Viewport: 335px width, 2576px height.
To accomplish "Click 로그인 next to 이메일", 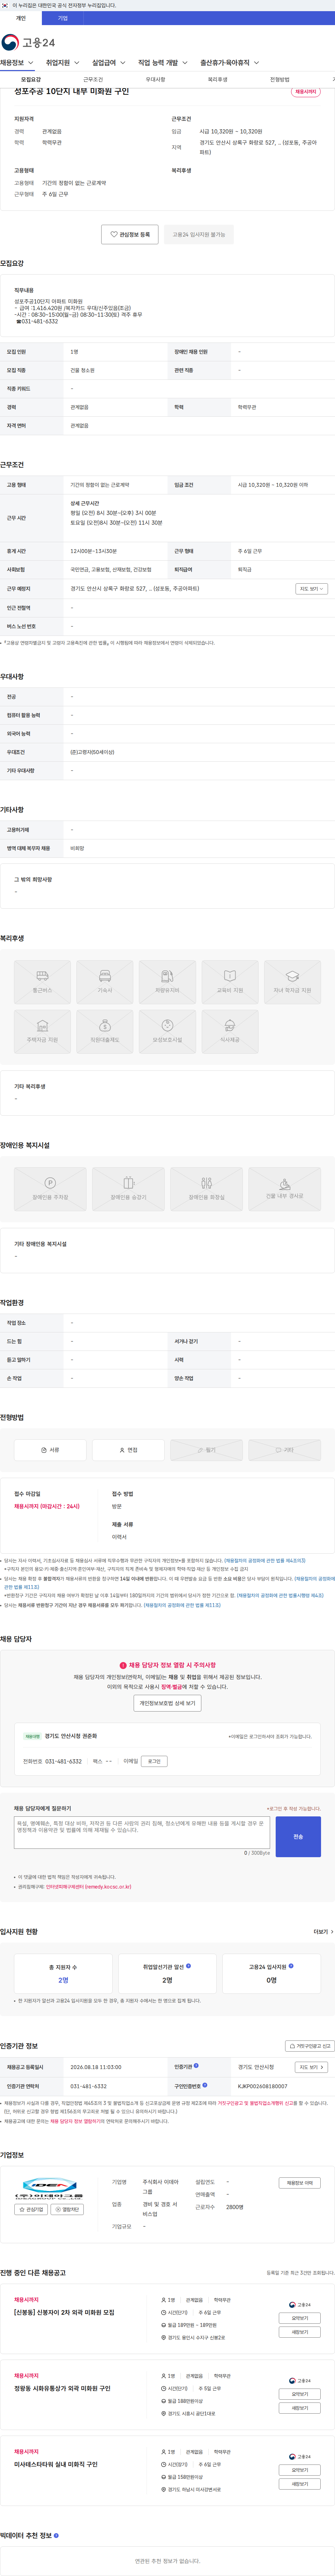I will 154,1761.
